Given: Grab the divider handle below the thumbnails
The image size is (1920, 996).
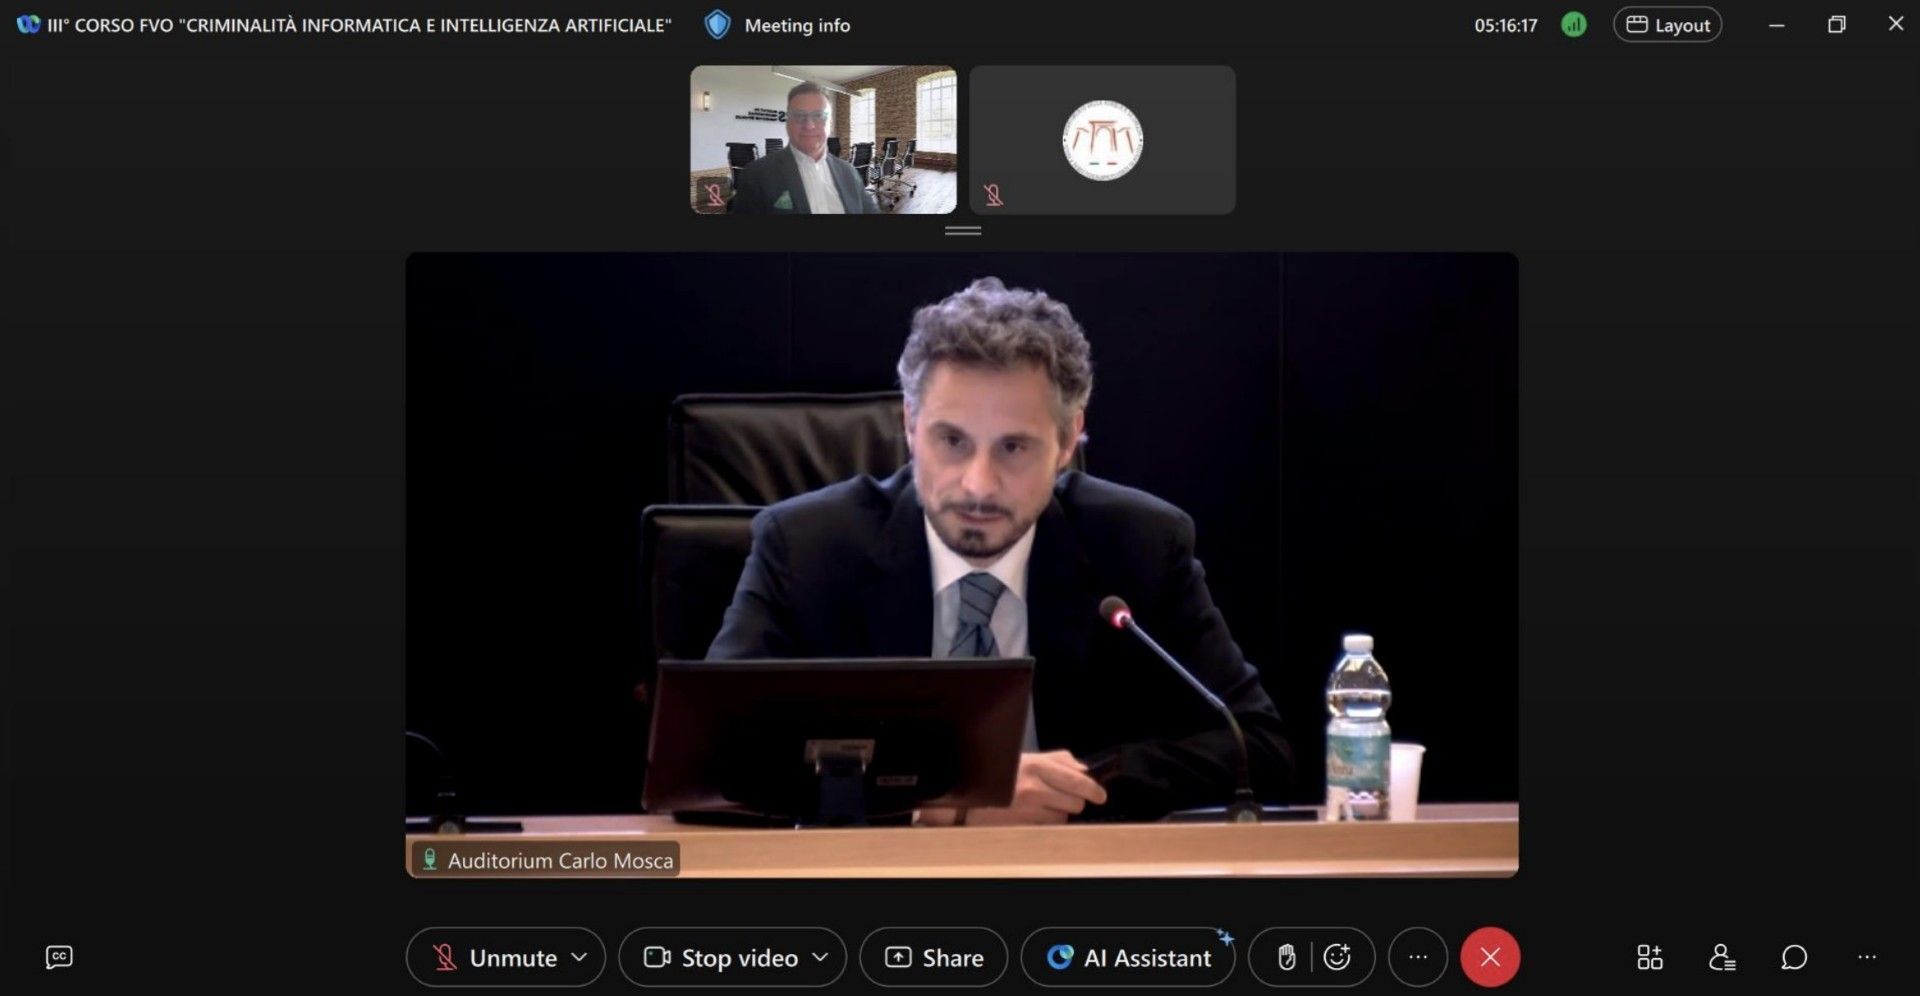Looking at the screenshot, I should (962, 231).
